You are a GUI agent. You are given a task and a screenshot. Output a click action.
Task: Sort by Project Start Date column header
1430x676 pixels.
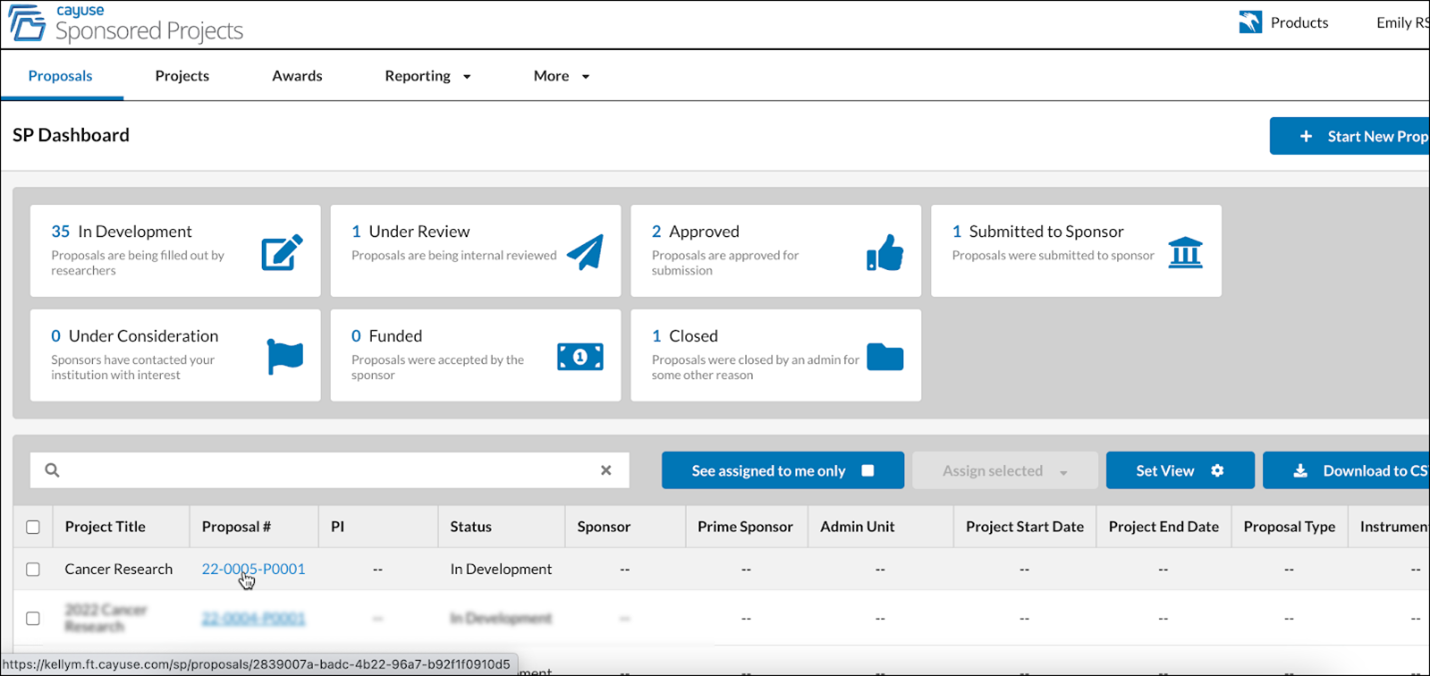1025,527
